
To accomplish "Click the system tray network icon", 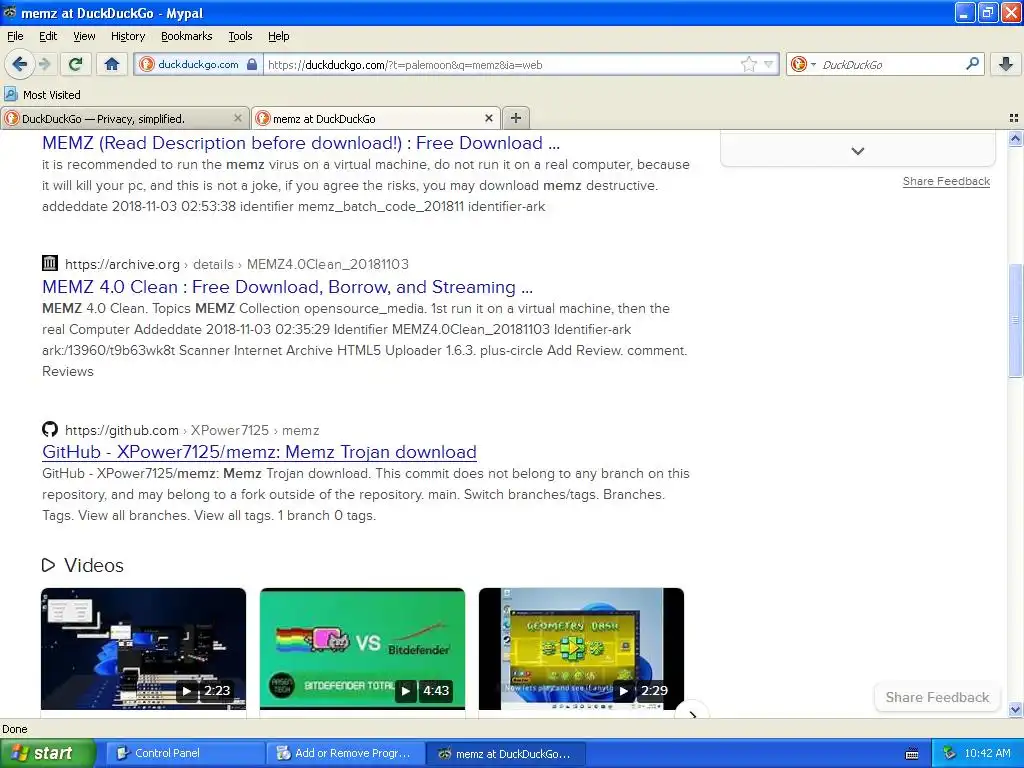I will [950, 753].
